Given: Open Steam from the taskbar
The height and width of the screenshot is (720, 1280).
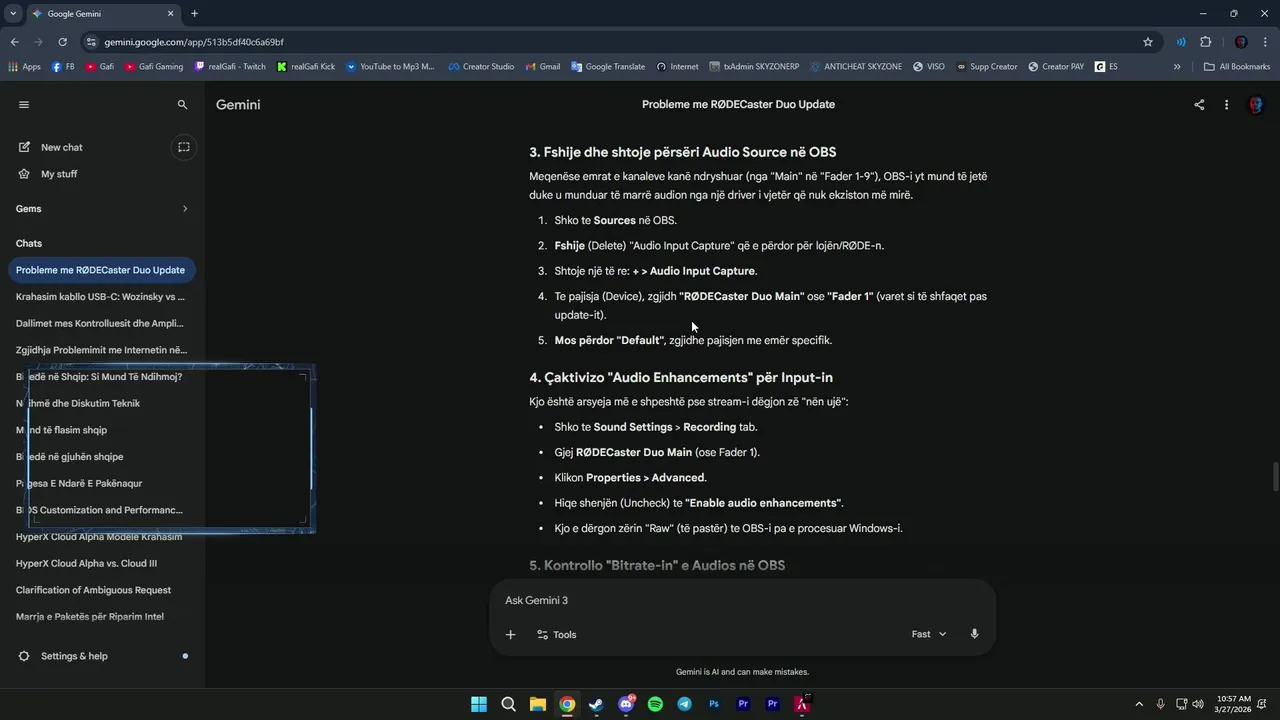Looking at the screenshot, I should [596, 704].
